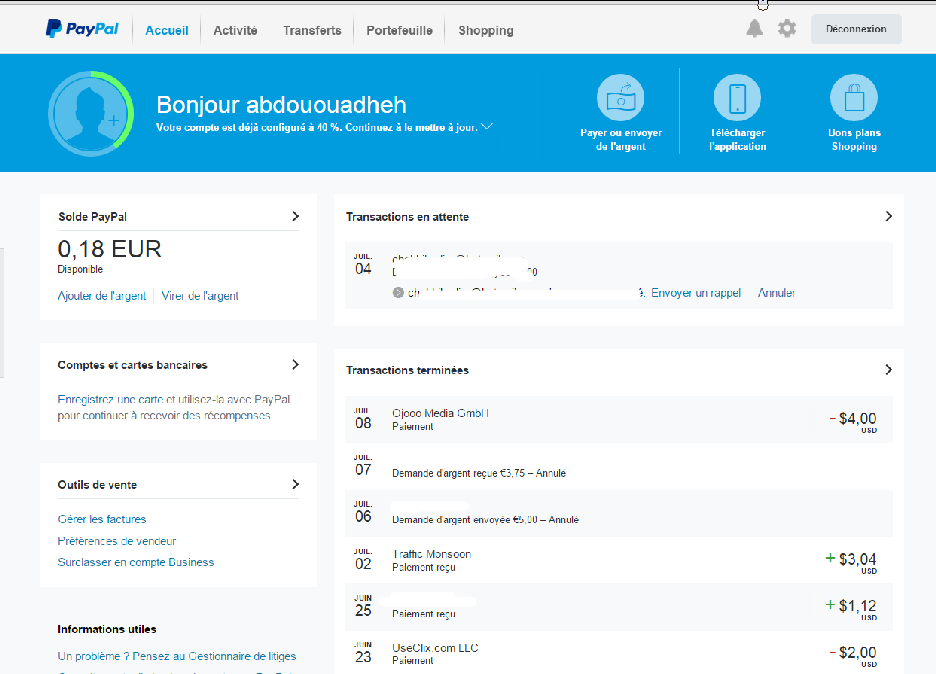Open the Comptes et cartes bancaires arrow
Screen dimensions: 936x674
click(295, 364)
